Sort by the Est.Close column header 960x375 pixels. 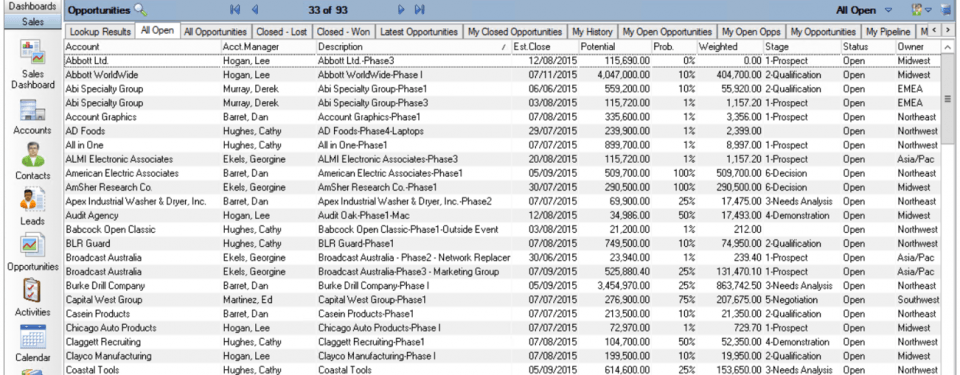[x=545, y=47]
